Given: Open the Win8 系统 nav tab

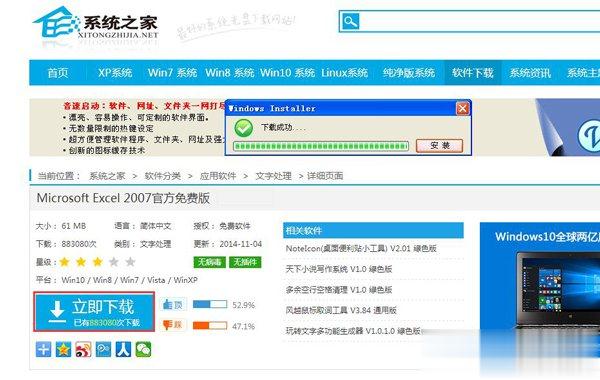Looking at the screenshot, I should click(x=230, y=73).
